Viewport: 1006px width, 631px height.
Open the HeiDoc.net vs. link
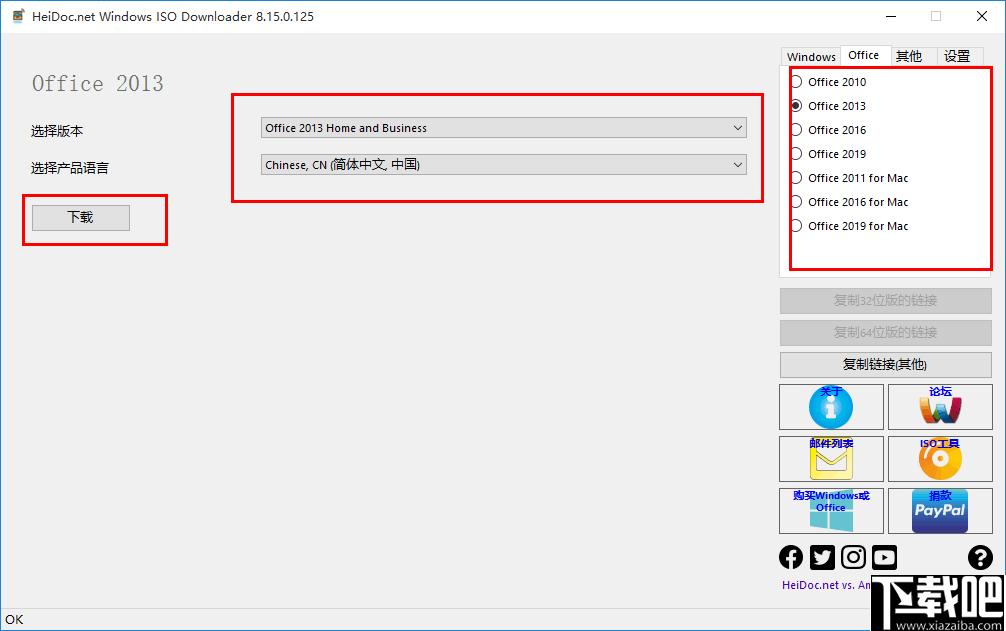click(x=826, y=585)
